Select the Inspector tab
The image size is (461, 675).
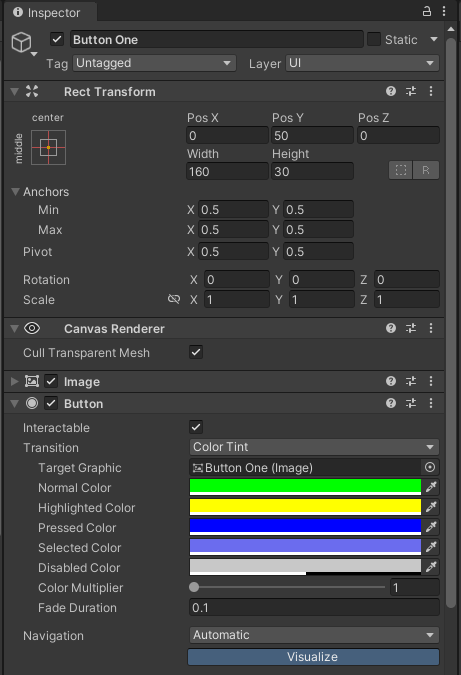coord(47,12)
